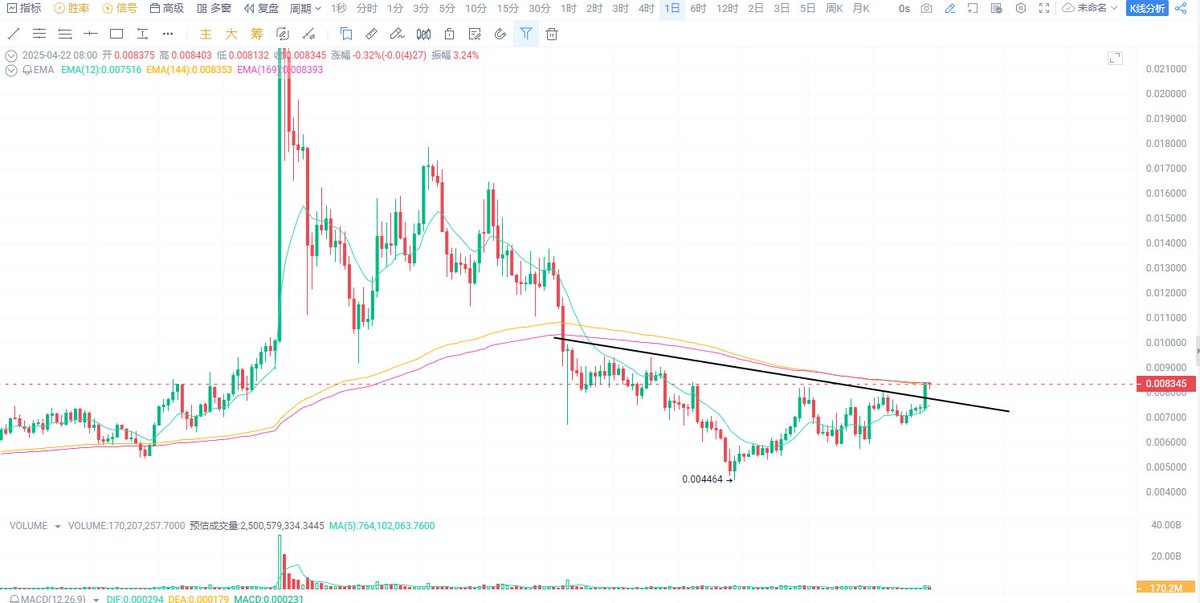The height and width of the screenshot is (603, 1200).
Task: Take a chart screenshot with camera icon
Action: click(x=926, y=8)
